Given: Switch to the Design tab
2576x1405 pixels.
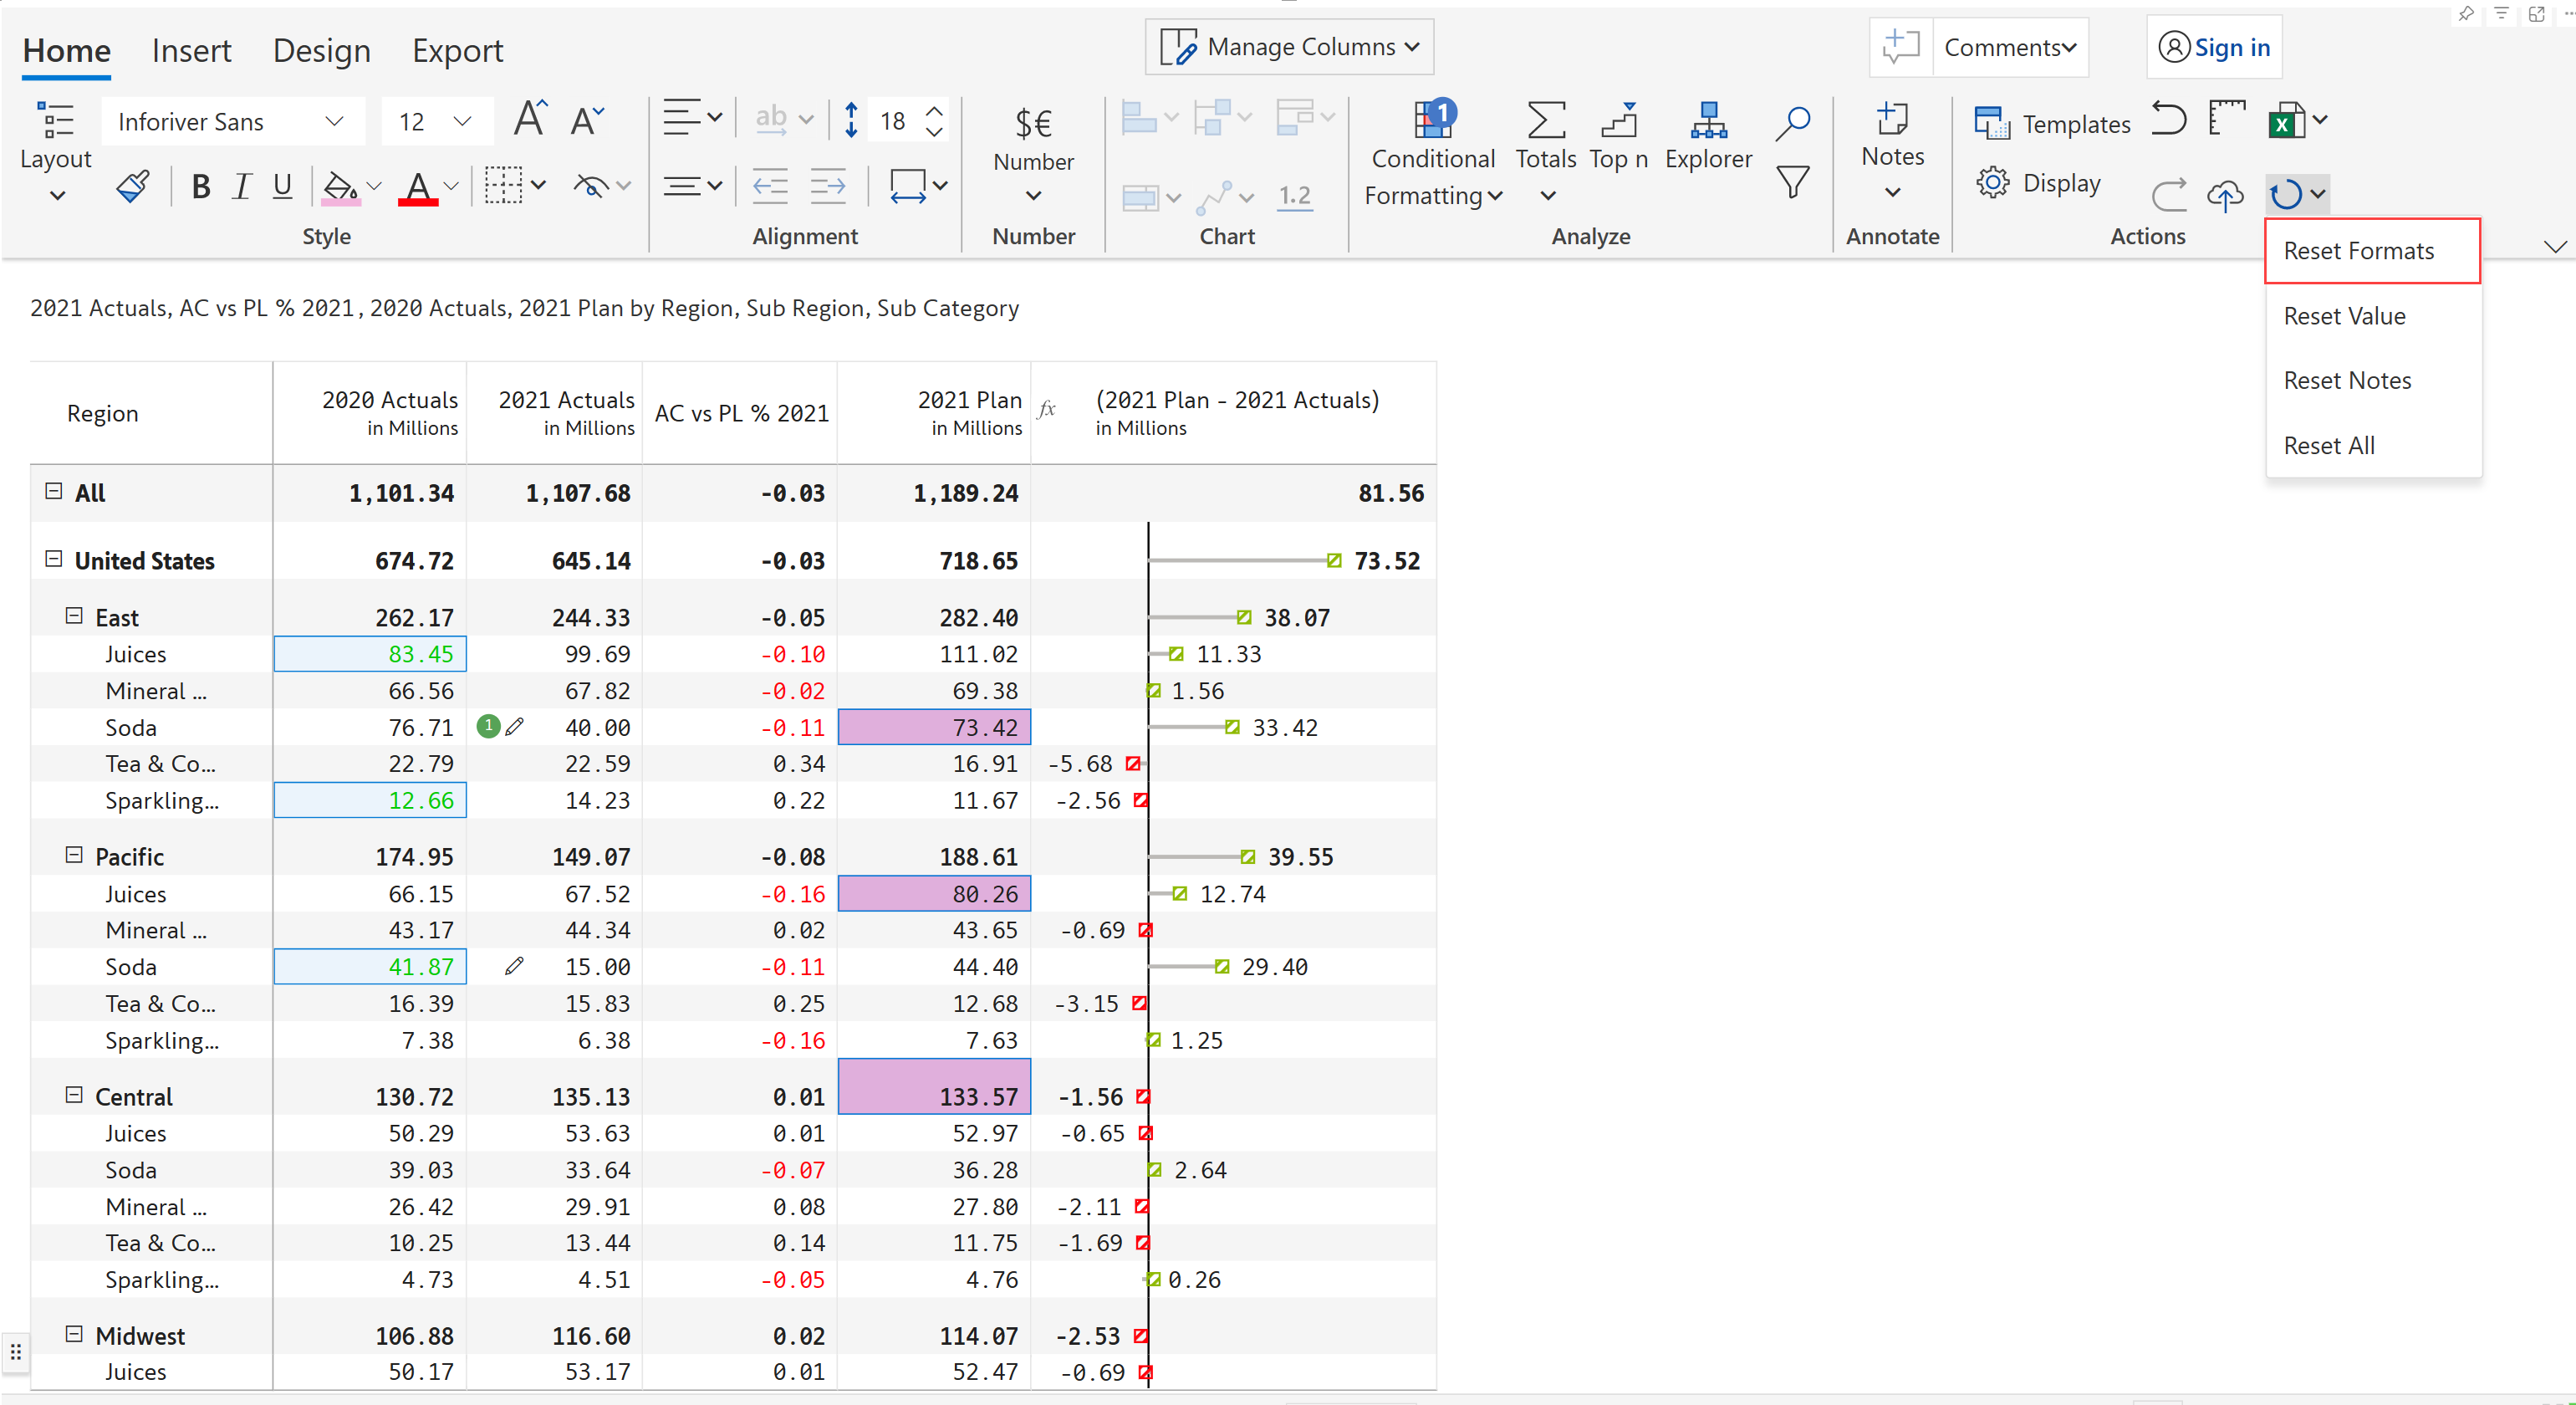Looking at the screenshot, I should coord(321,50).
